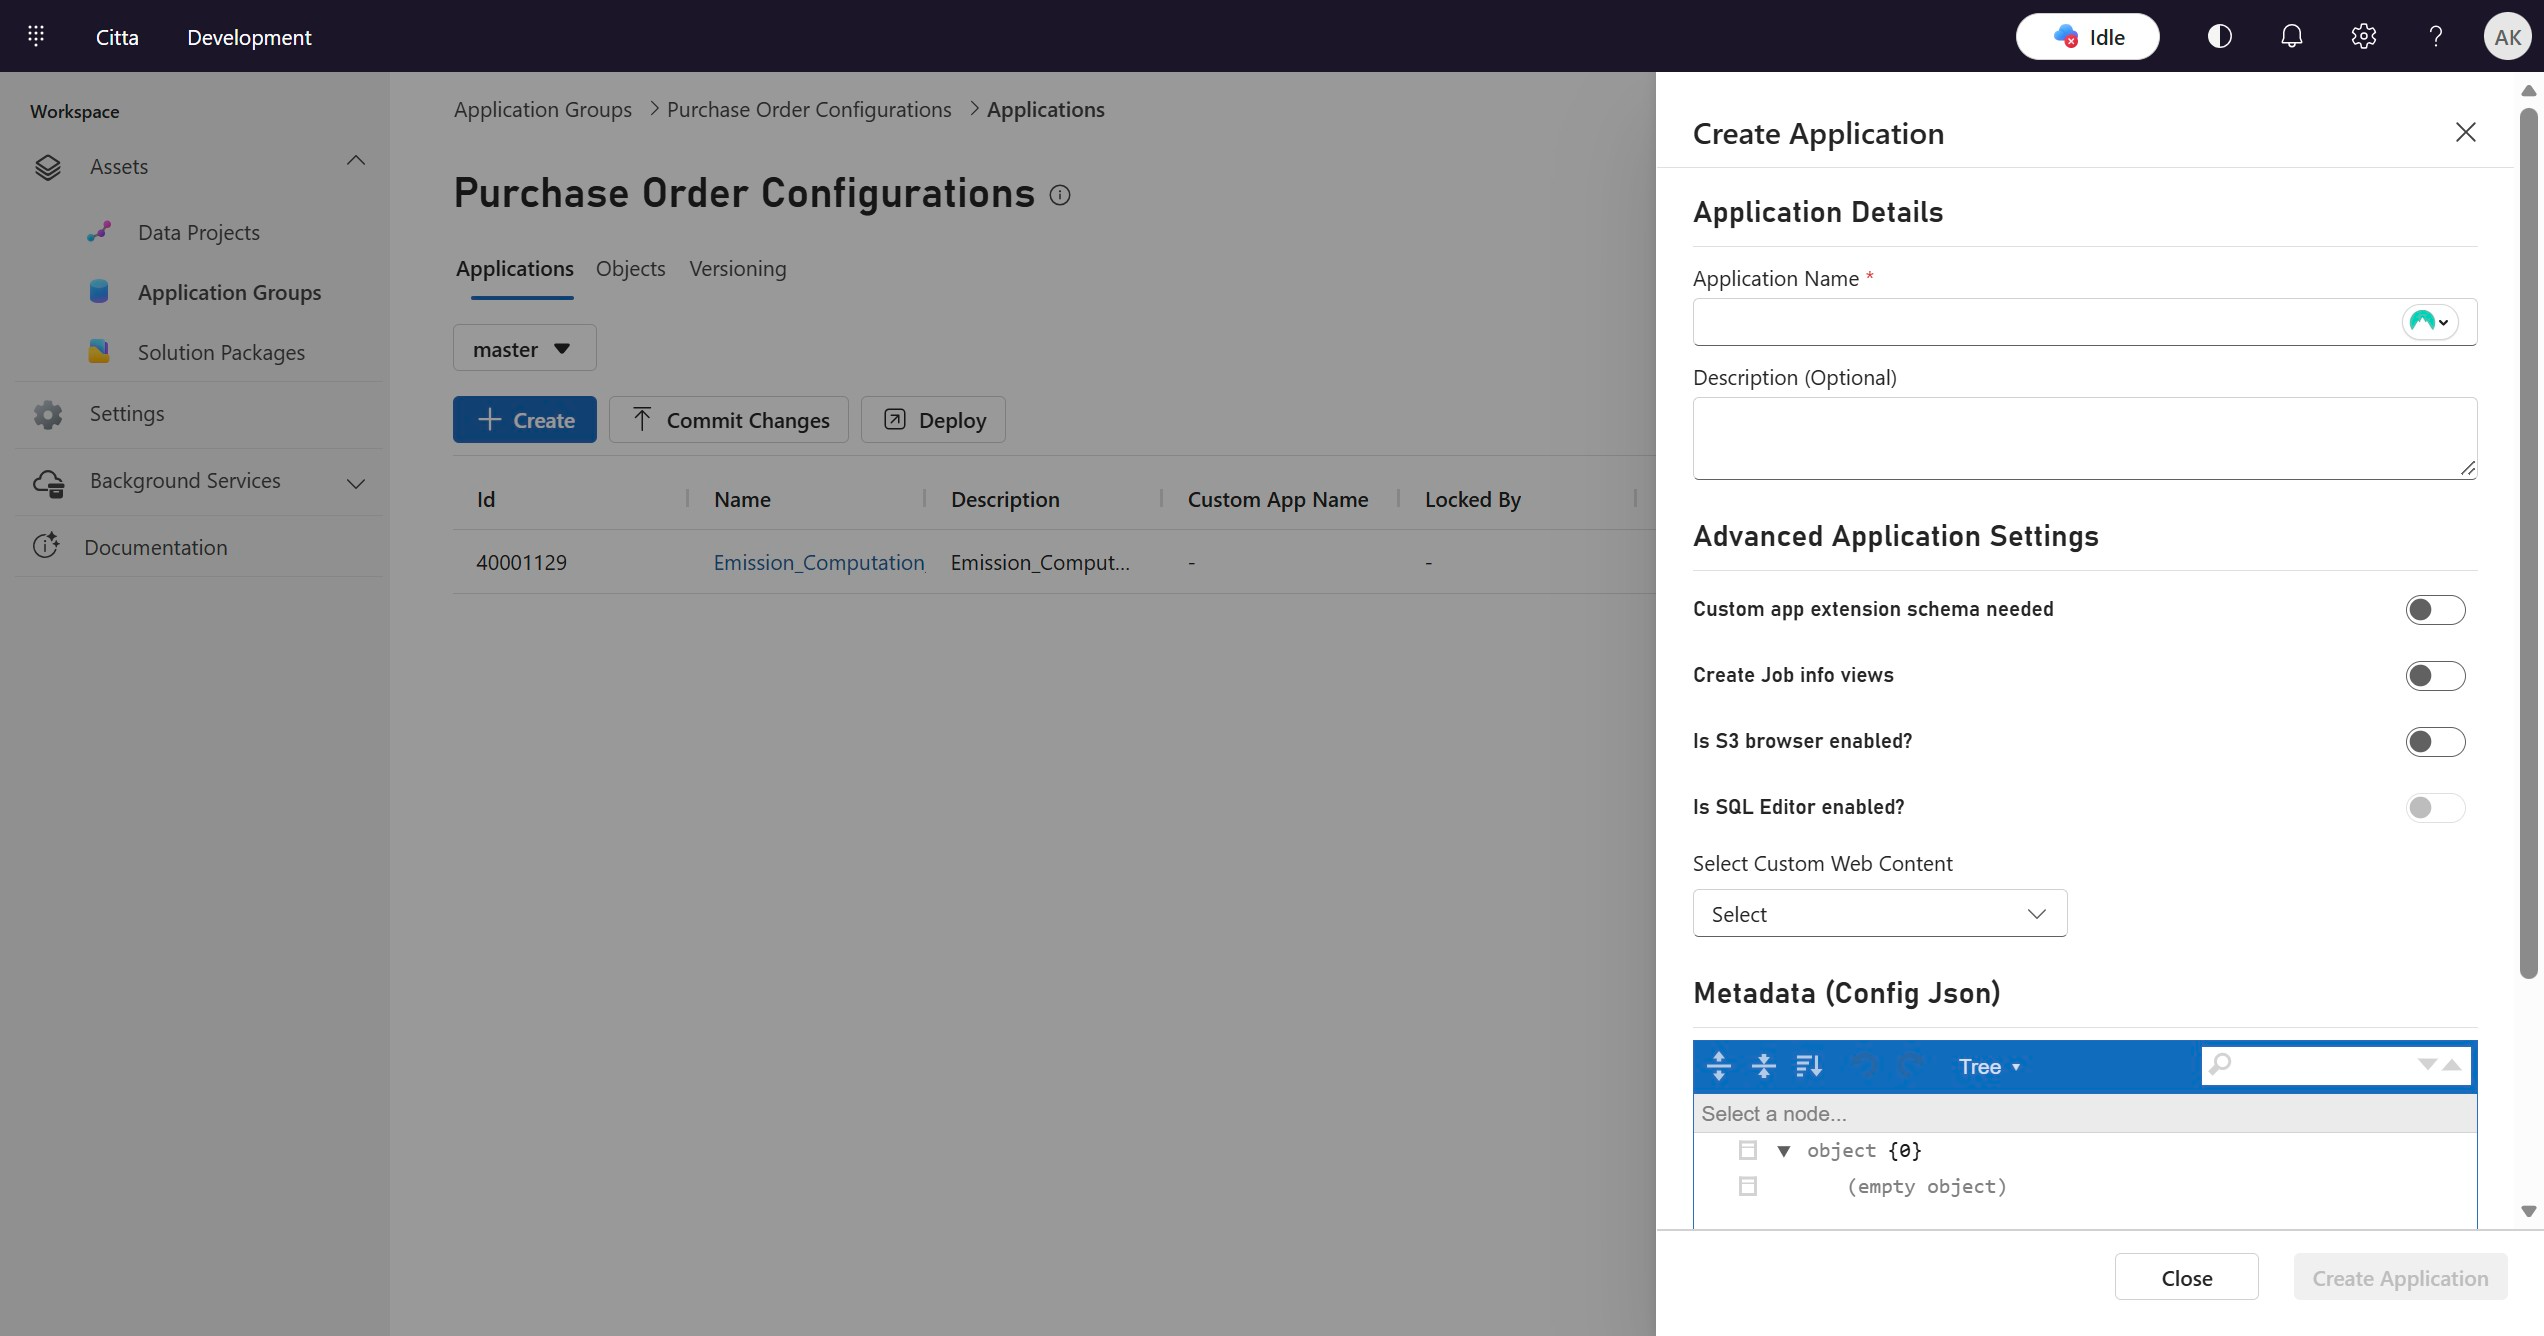Open the master branch dropdown
This screenshot has width=2544, height=1336.
[524, 349]
